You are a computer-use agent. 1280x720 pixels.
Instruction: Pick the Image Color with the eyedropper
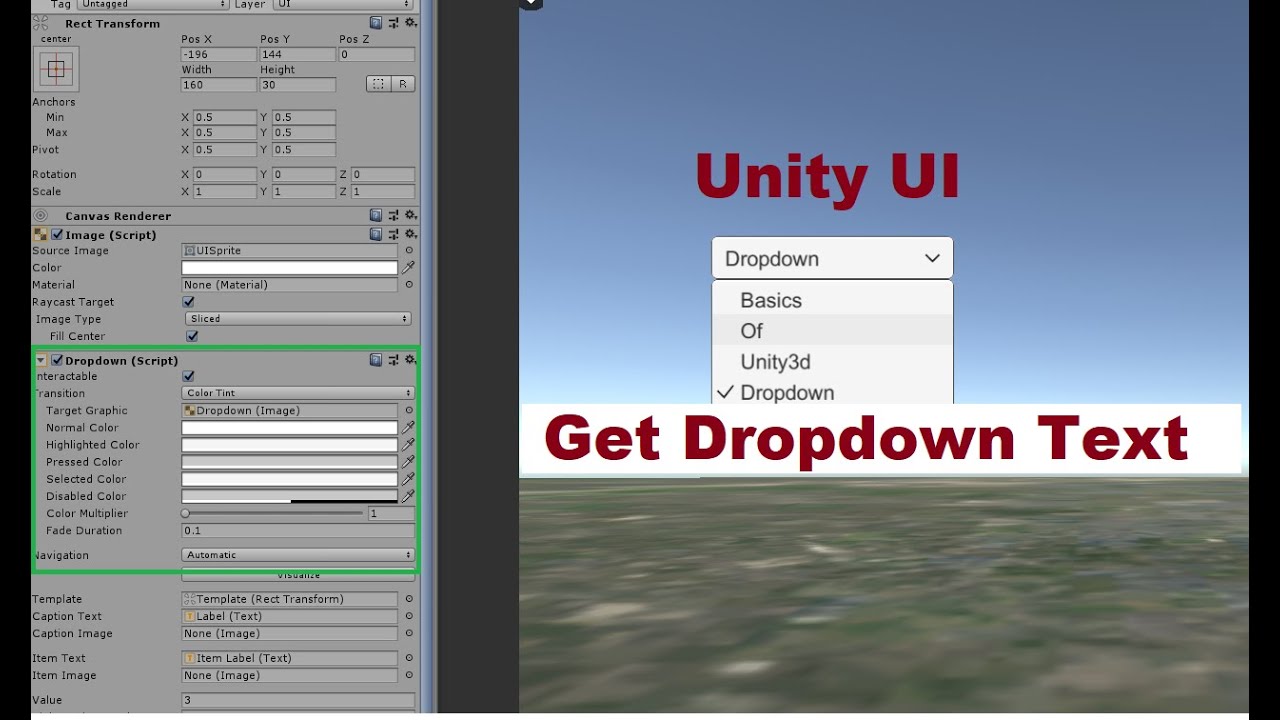coord(408,268)
